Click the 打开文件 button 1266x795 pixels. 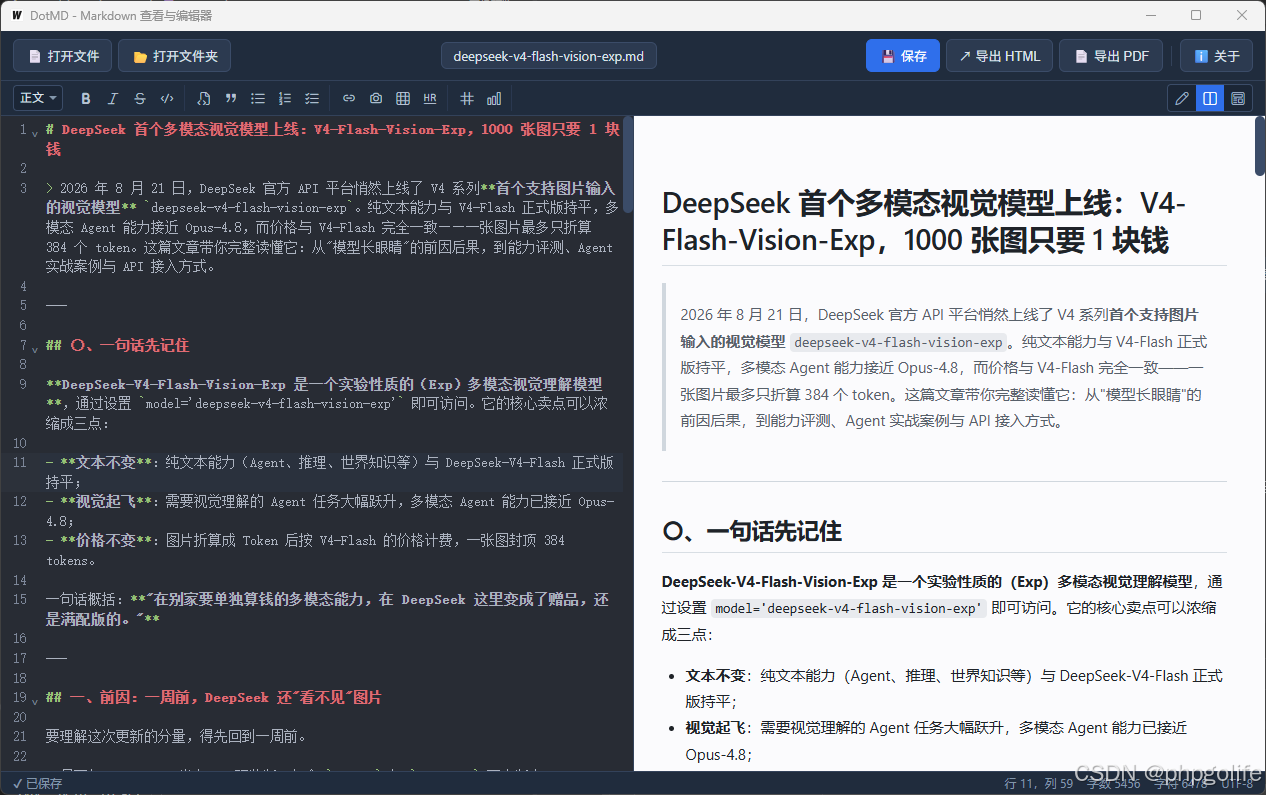click(x=63, y=56)
